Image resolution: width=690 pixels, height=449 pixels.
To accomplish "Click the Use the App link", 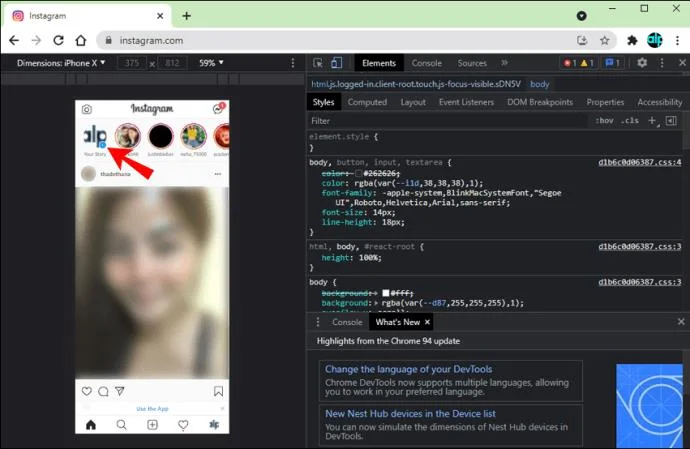I will (x=152, y=409).
